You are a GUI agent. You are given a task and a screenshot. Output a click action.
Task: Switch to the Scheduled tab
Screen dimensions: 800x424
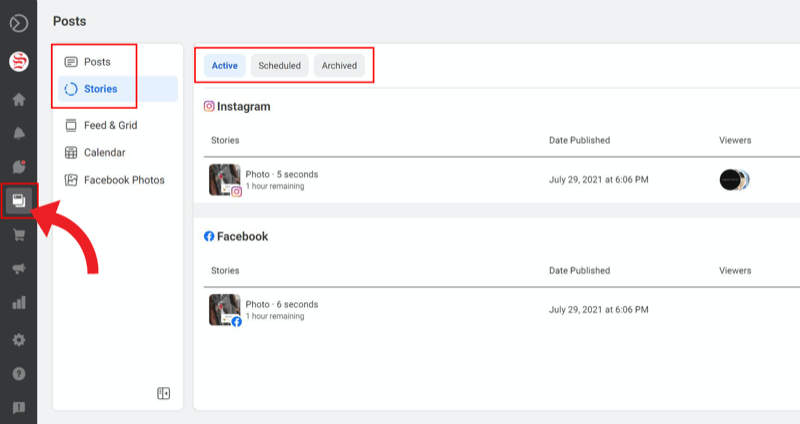coord(279,66)
